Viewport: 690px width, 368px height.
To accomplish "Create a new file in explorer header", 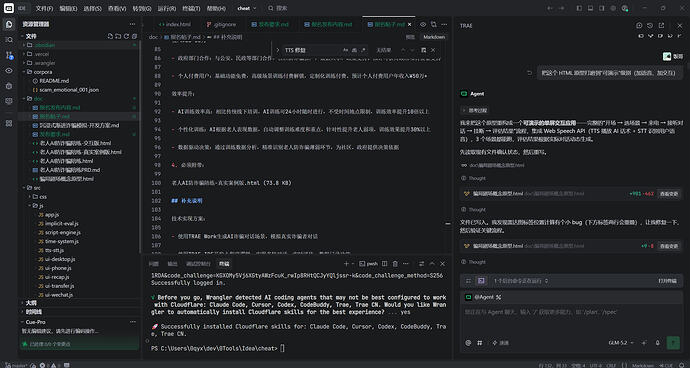I will pos(110,37).
